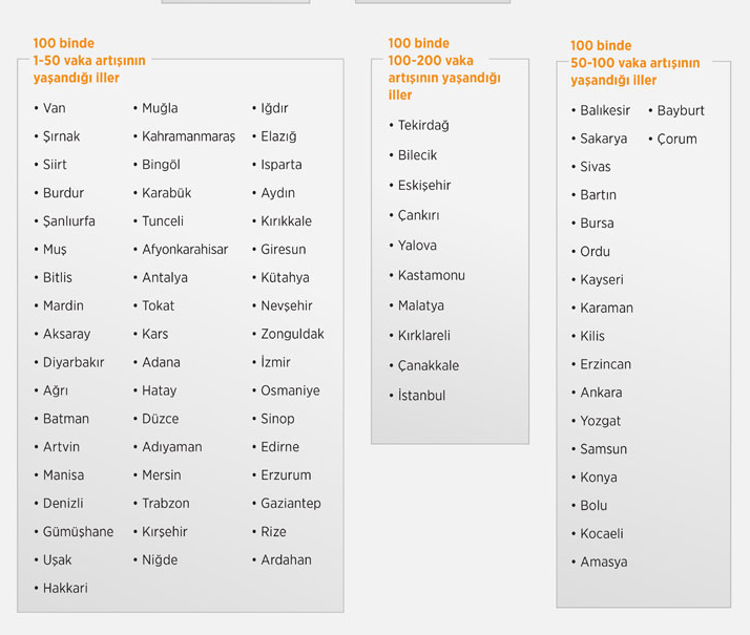
Task: Click on Kahramanmaraş
Action: (x=188, y=136)
